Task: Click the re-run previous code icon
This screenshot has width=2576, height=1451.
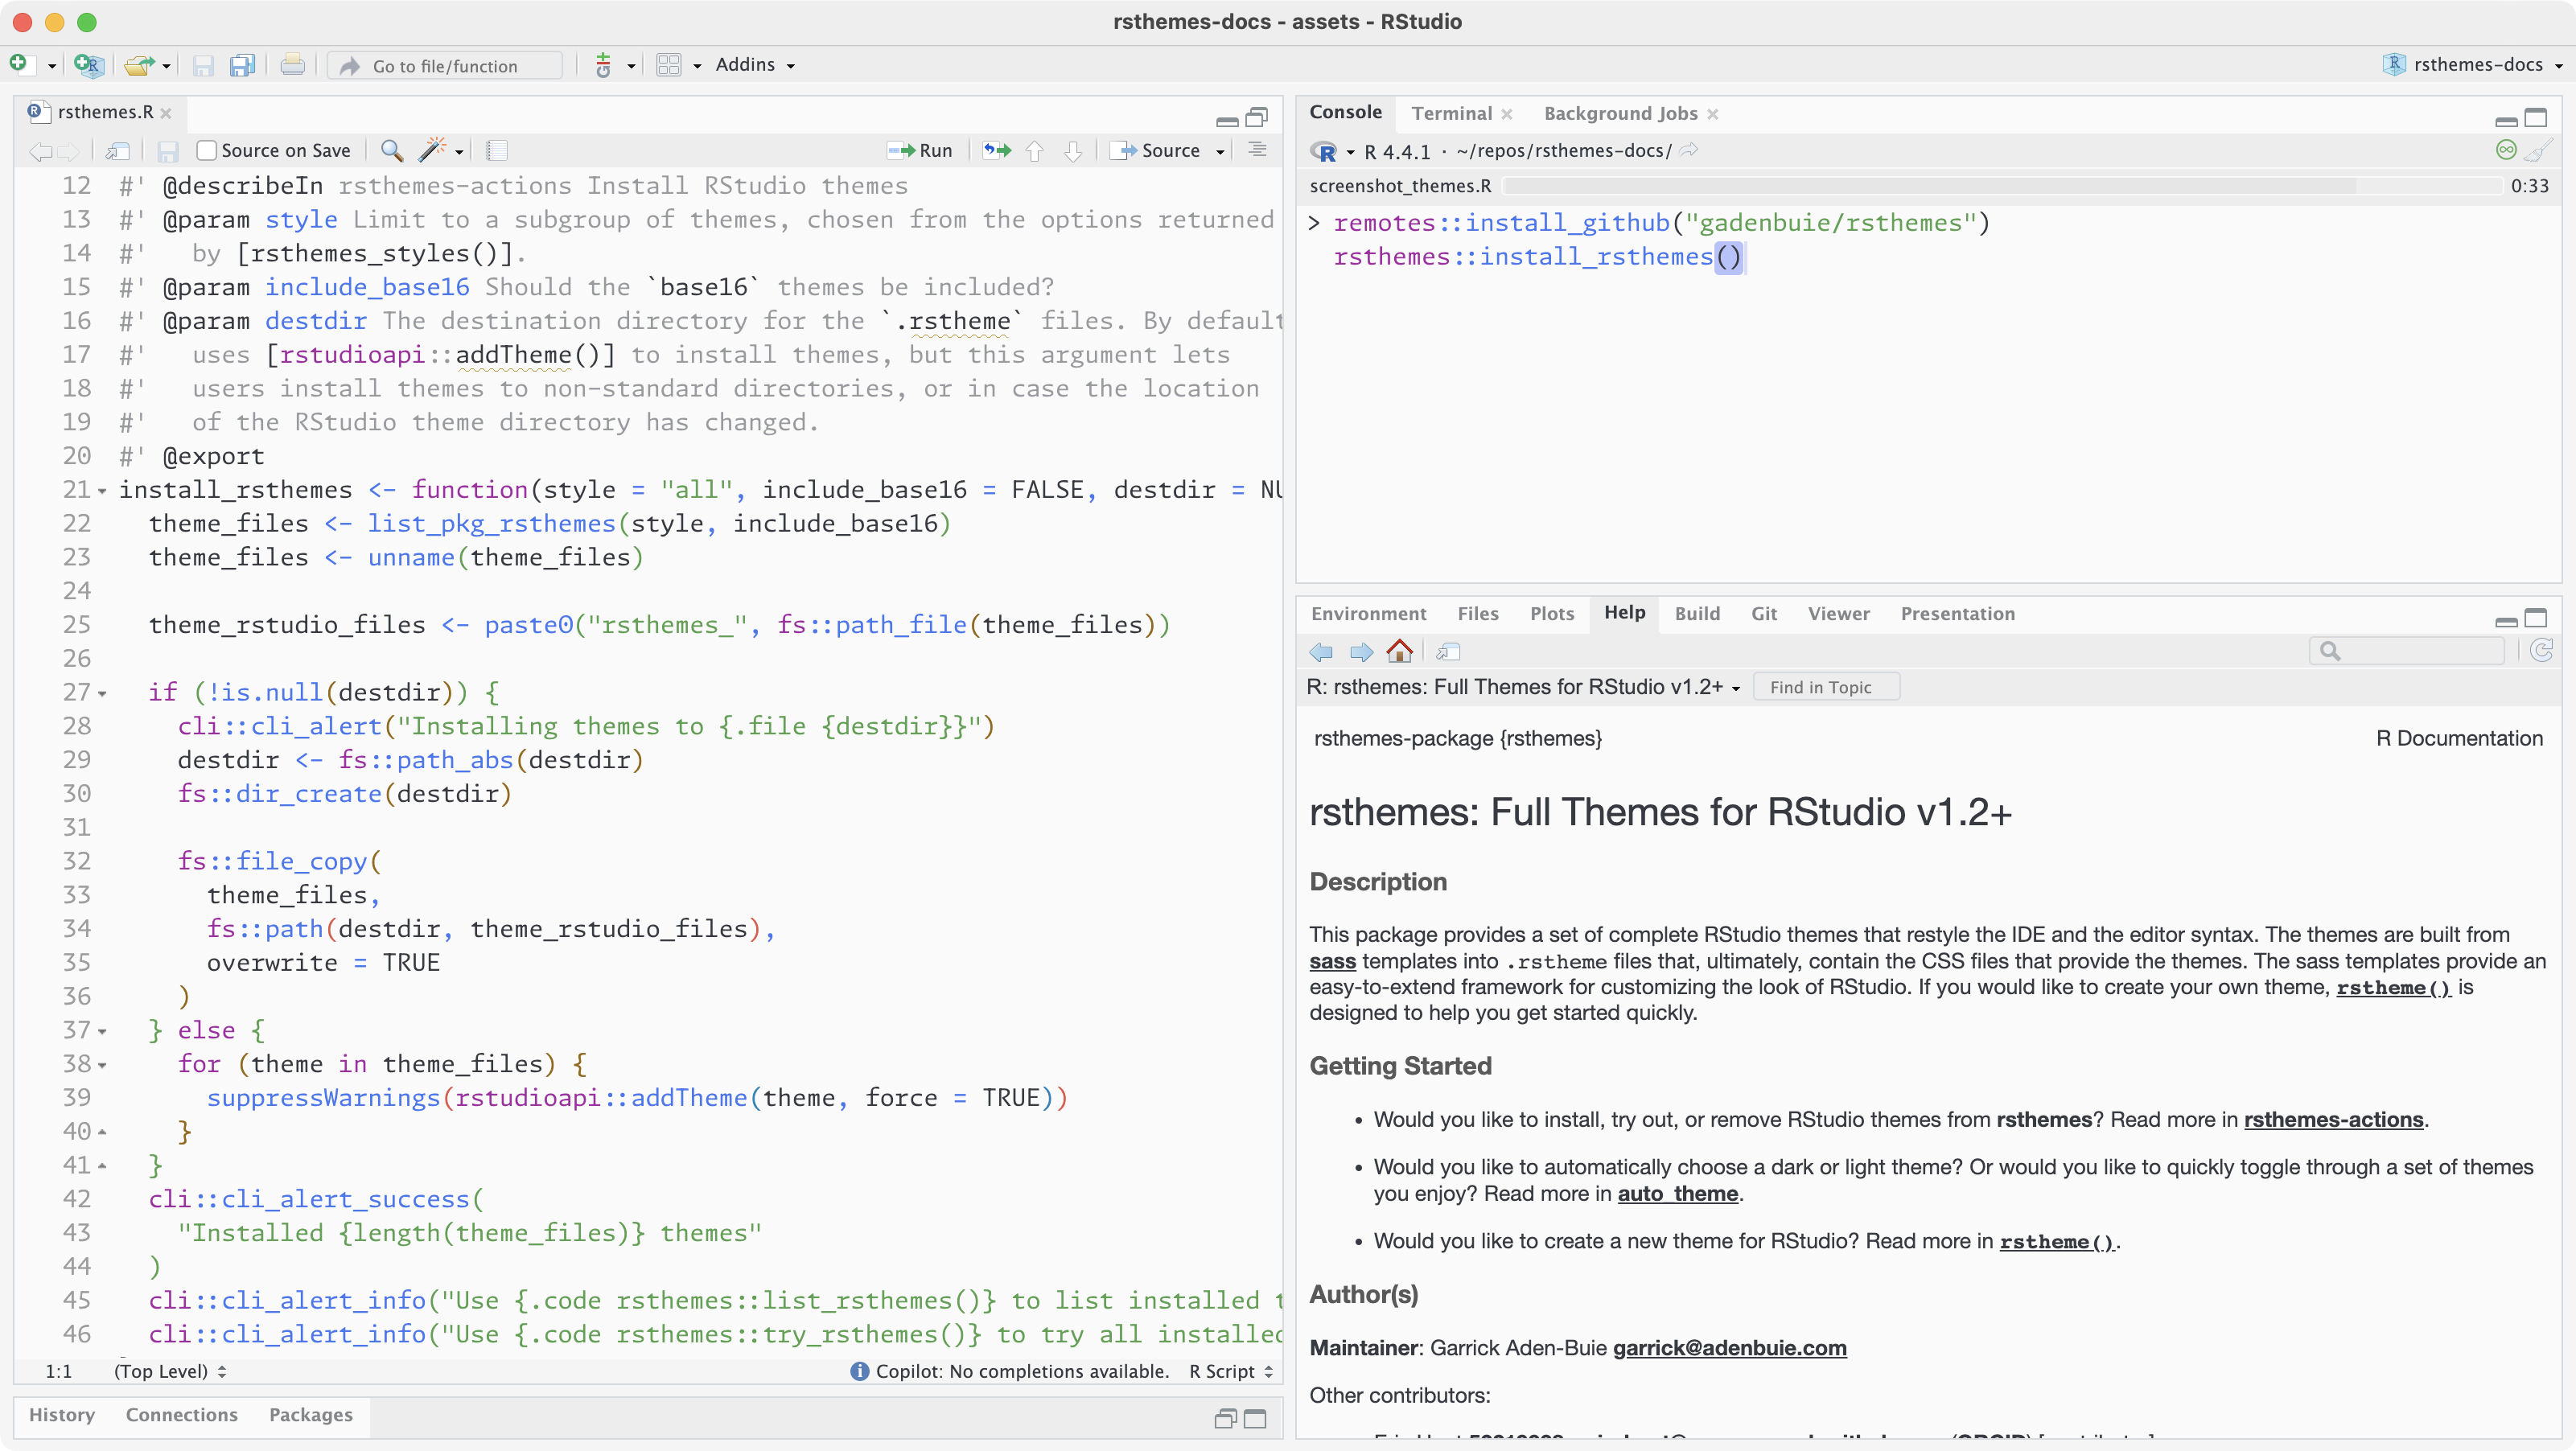Action: pos(996,150)
